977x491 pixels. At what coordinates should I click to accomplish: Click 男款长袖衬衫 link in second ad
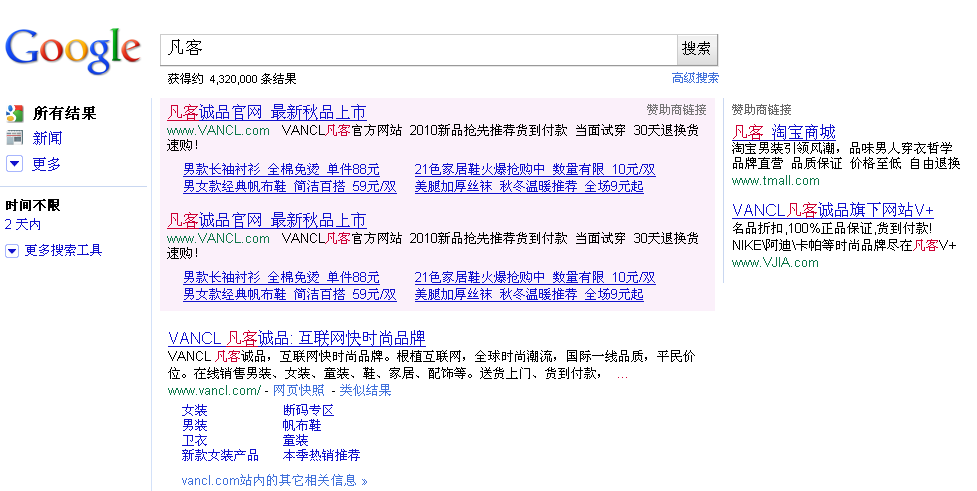point(281,277)
